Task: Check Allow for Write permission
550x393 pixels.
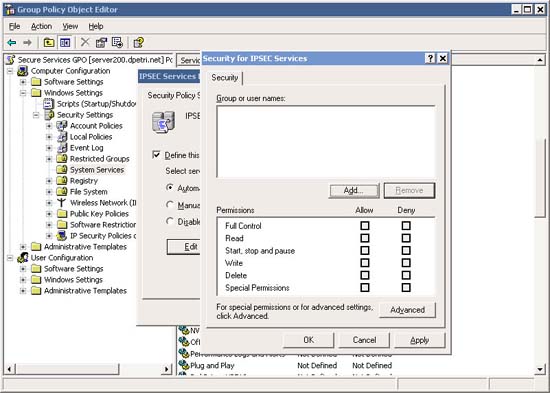Action: (x=365, y=263)
